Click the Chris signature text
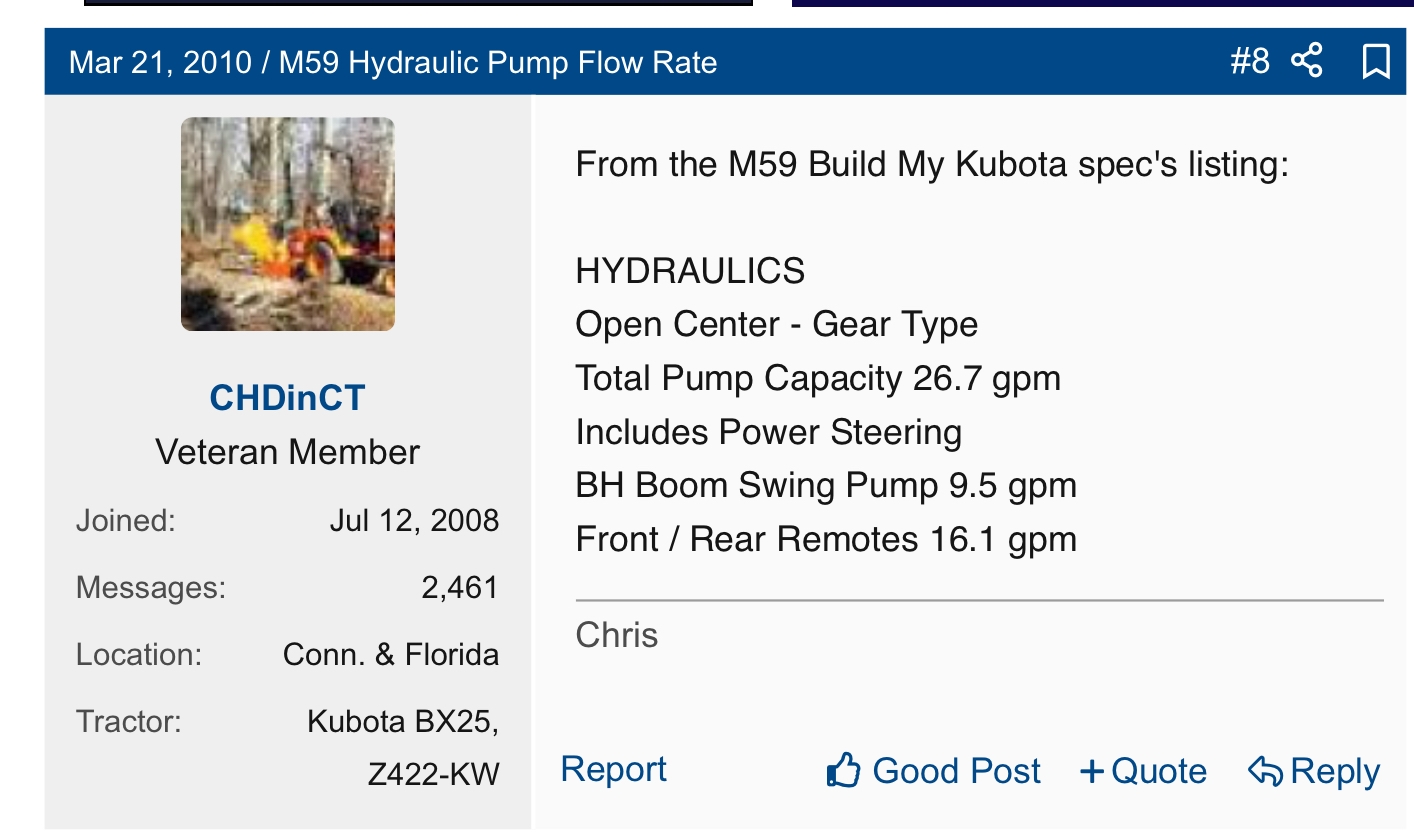 click(617, 635)
